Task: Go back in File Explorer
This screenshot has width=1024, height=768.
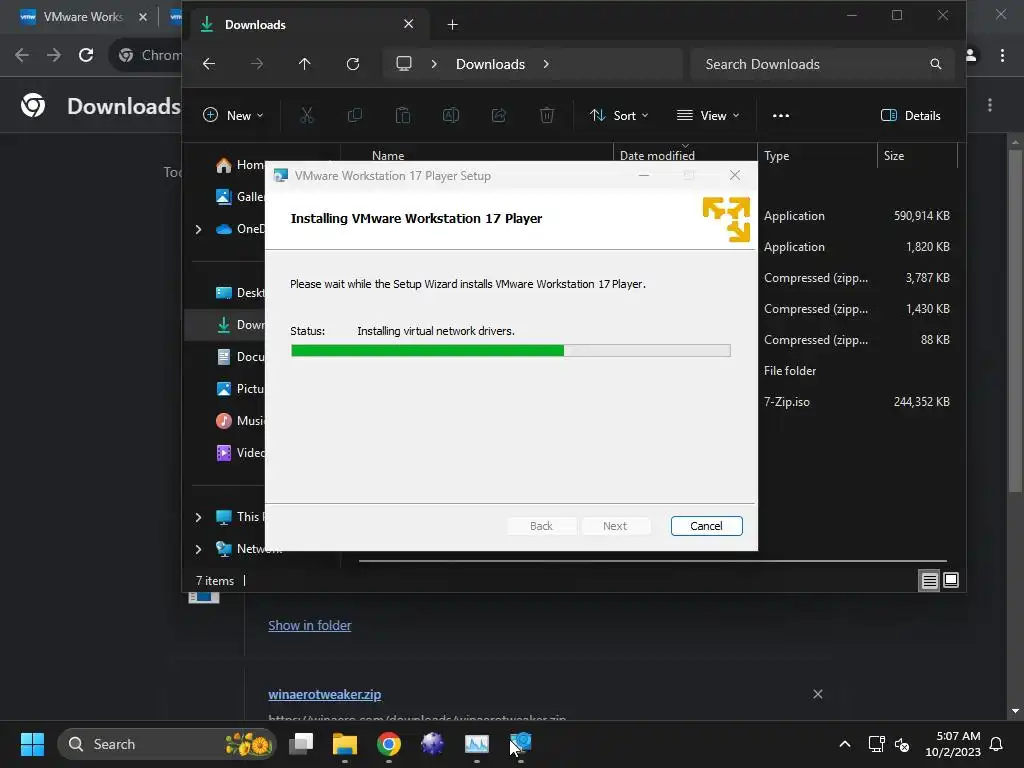Action: [x=209, y=64]
